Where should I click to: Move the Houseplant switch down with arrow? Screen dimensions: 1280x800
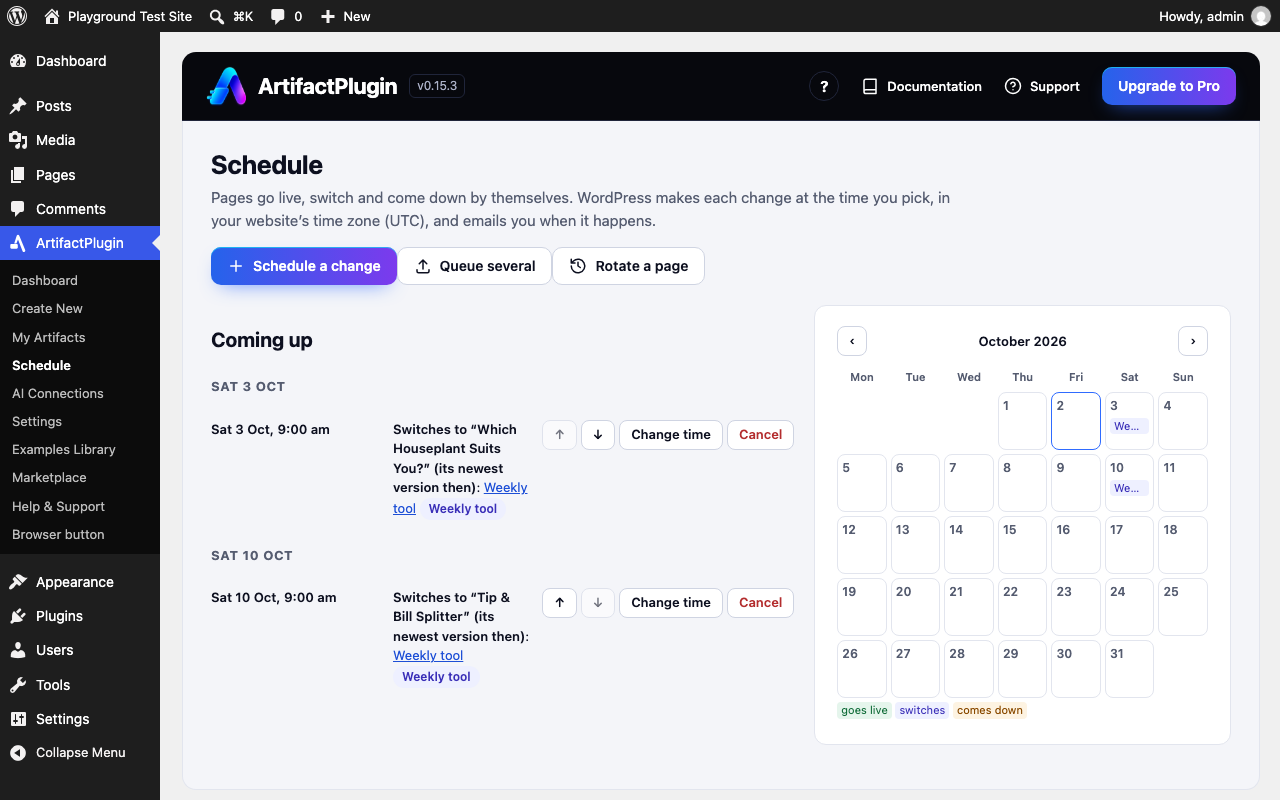pyautogui.click(x=598, y=434)
